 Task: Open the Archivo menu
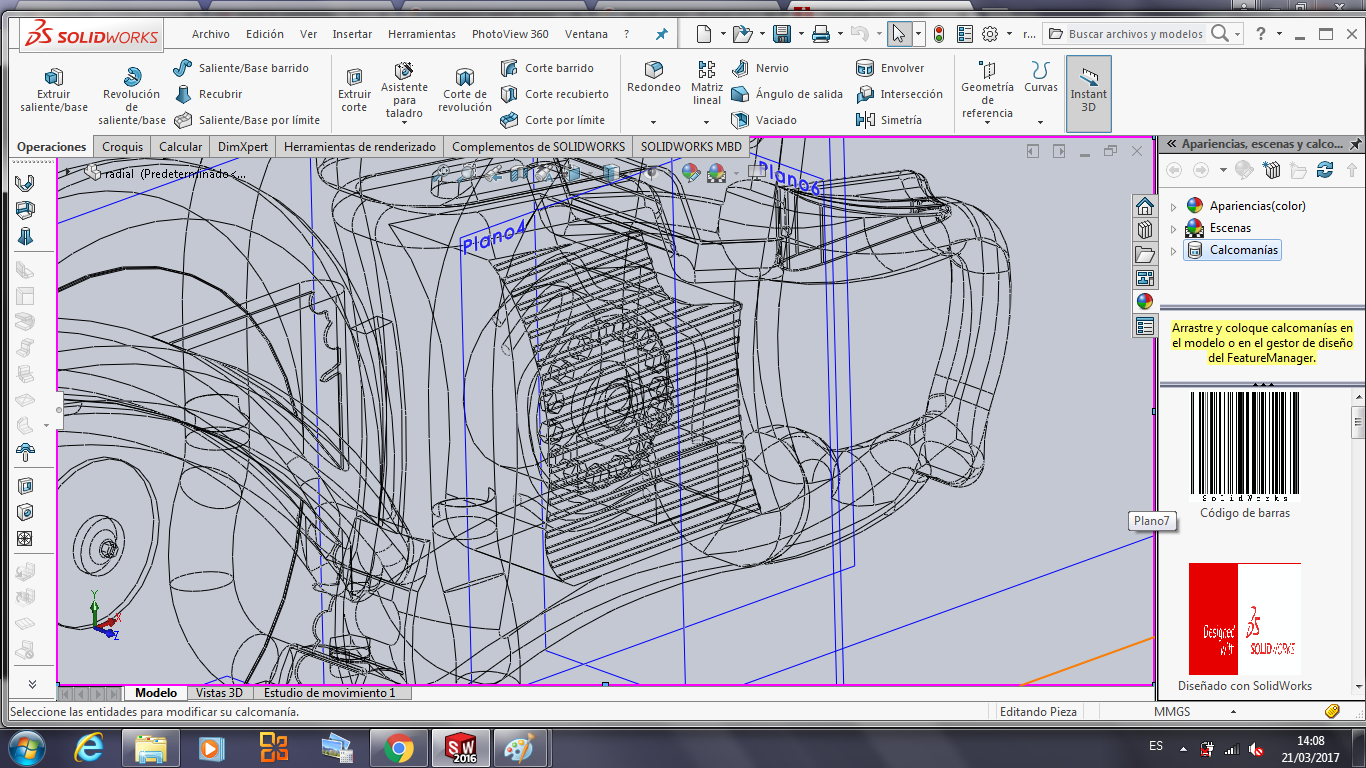211,34
